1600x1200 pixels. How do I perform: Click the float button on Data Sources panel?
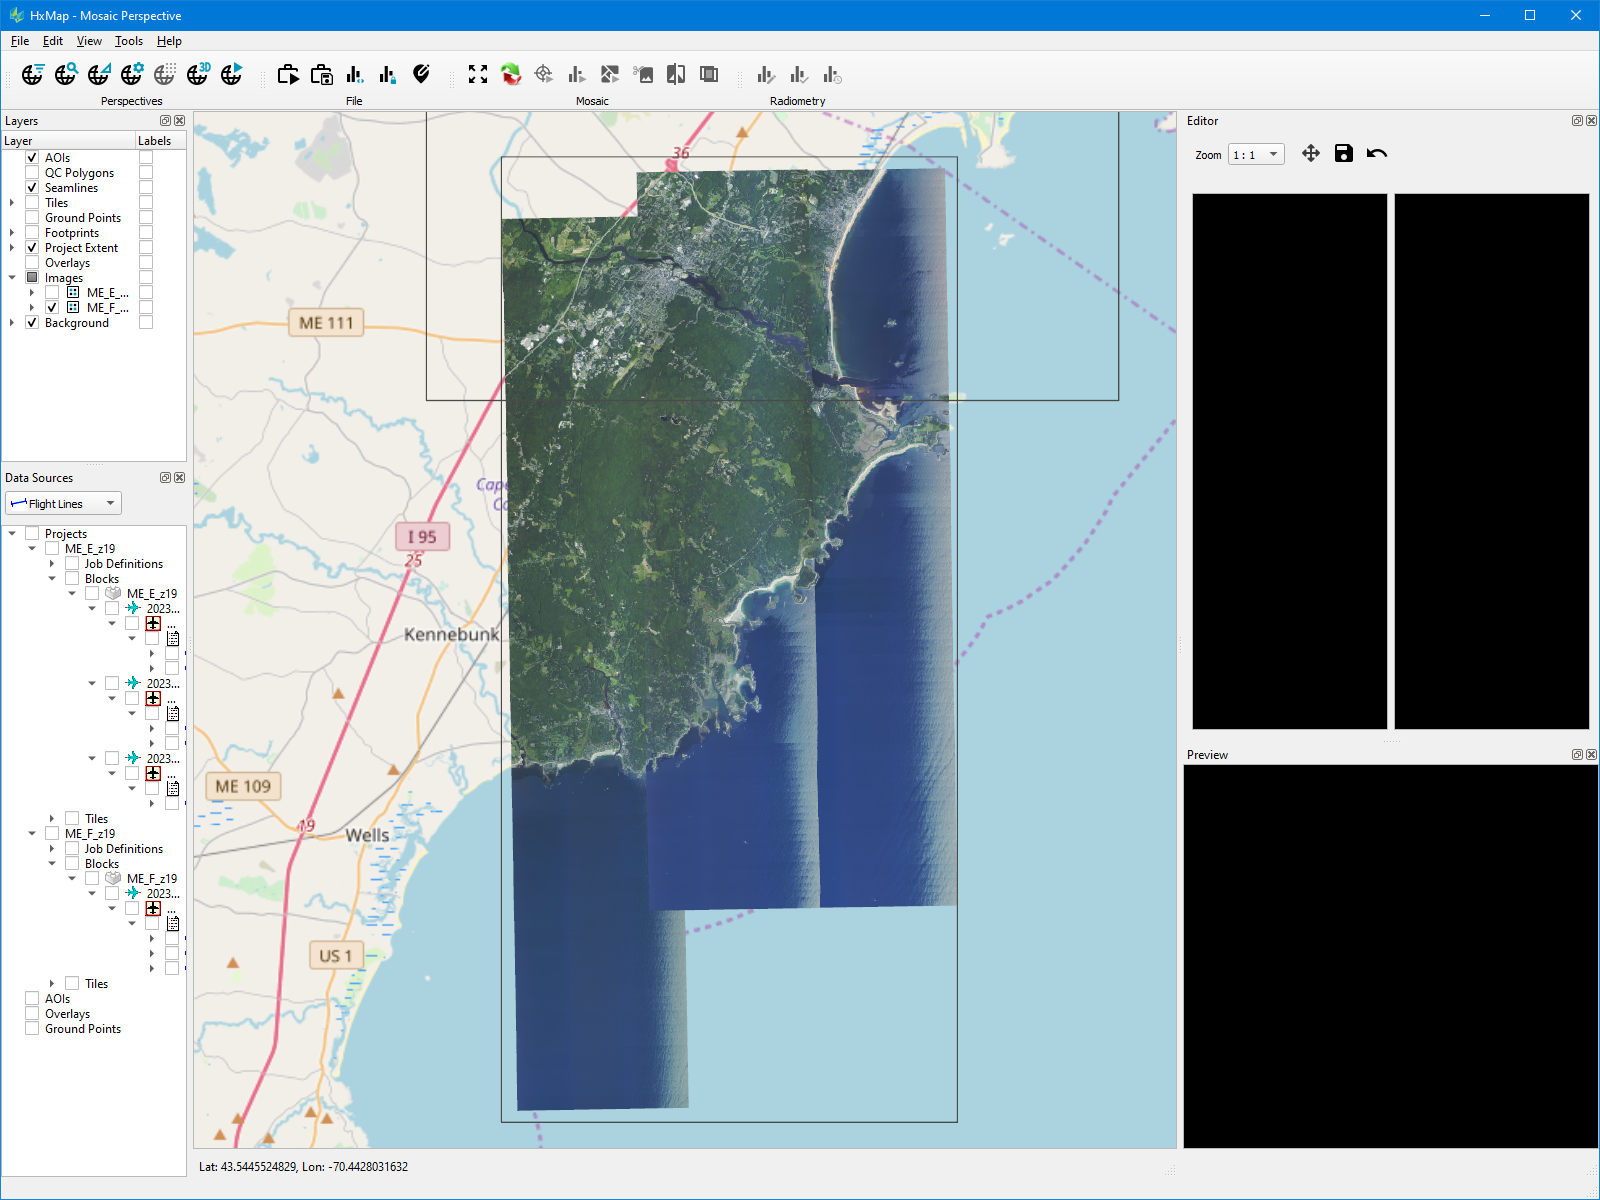tap(166, 477)
